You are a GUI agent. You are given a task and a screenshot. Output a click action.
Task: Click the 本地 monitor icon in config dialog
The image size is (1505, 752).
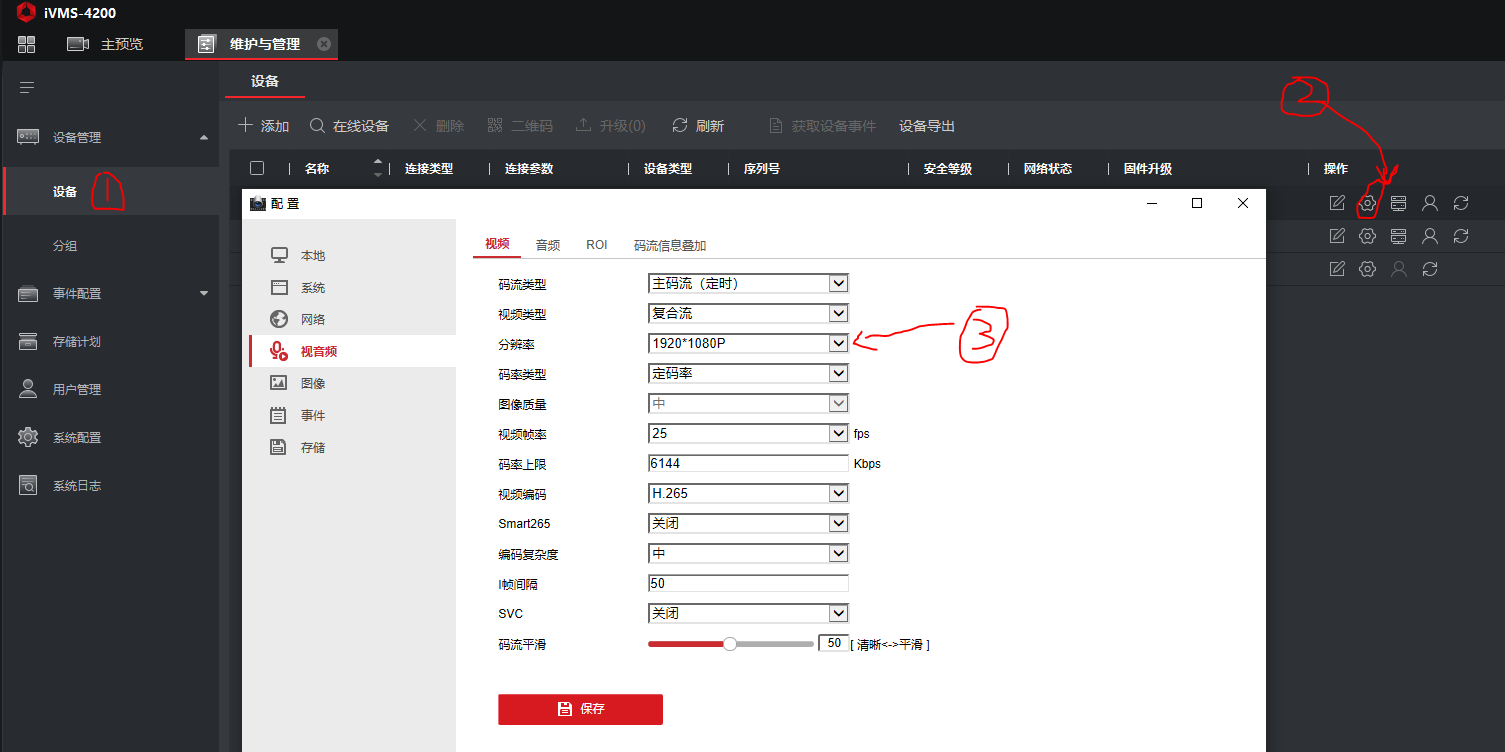(279, 255)
